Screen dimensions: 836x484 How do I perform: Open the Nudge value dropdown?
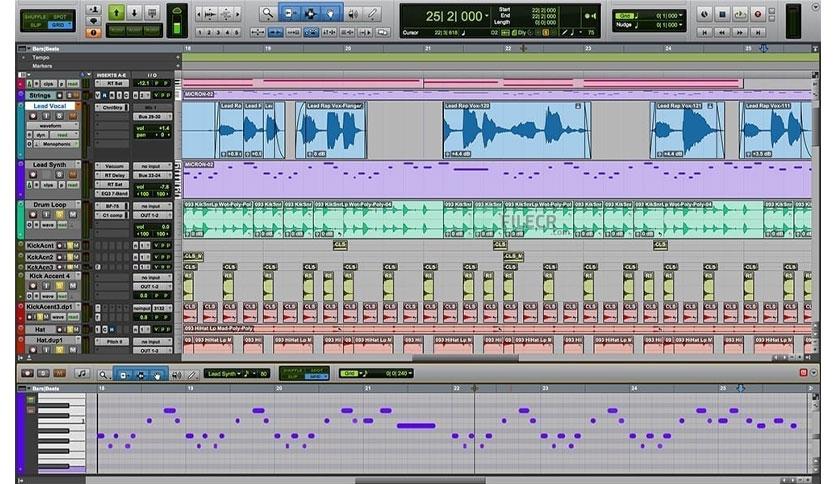pyautogui.click(x=681, y=25)
